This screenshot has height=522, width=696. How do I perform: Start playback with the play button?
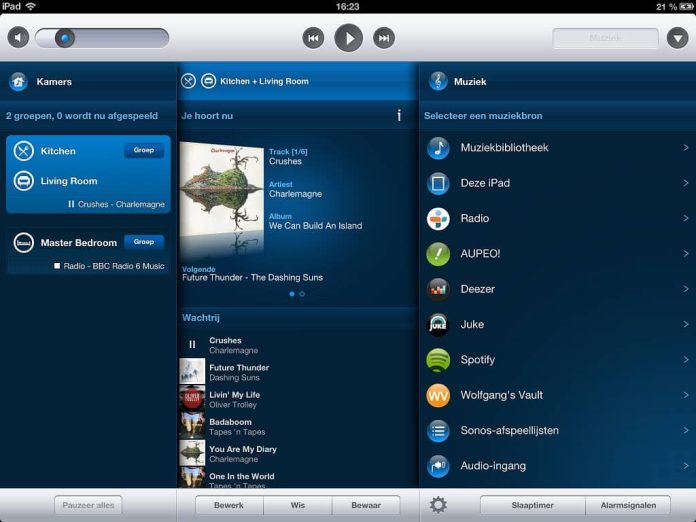(348, 38)
